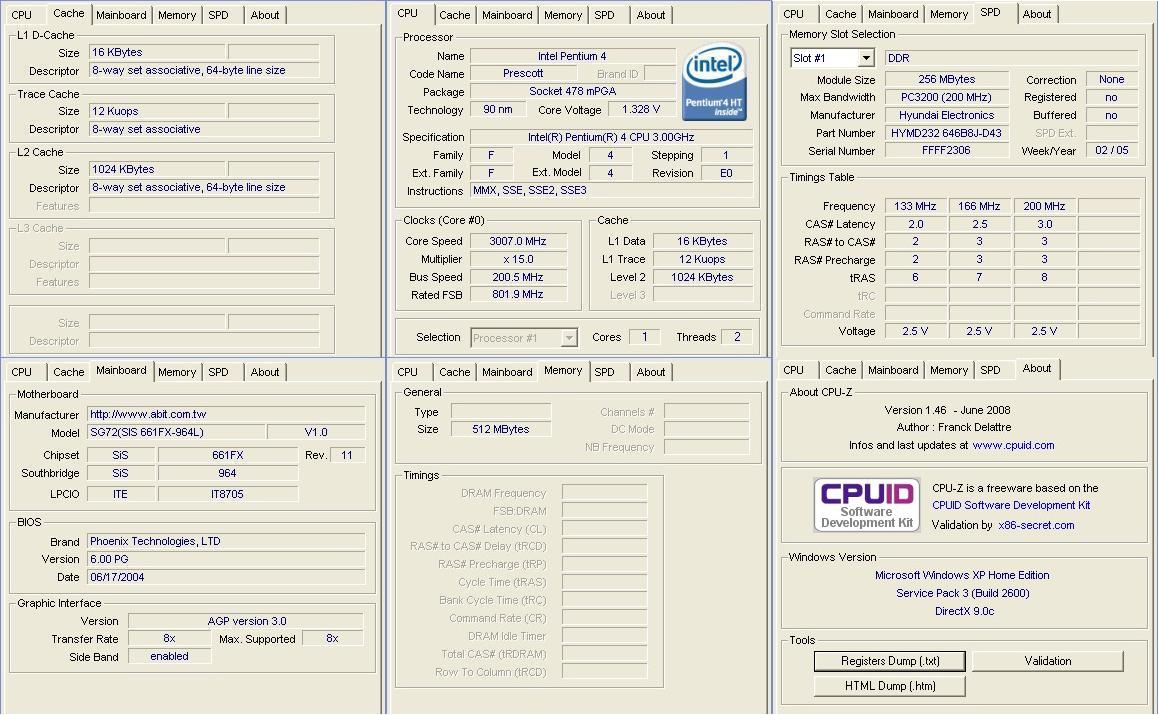The width and height of the screenshot is (1159, 715).
Task: Click the 'Service Pack 3 (Build 2600)' text
Action: point(962,593)
